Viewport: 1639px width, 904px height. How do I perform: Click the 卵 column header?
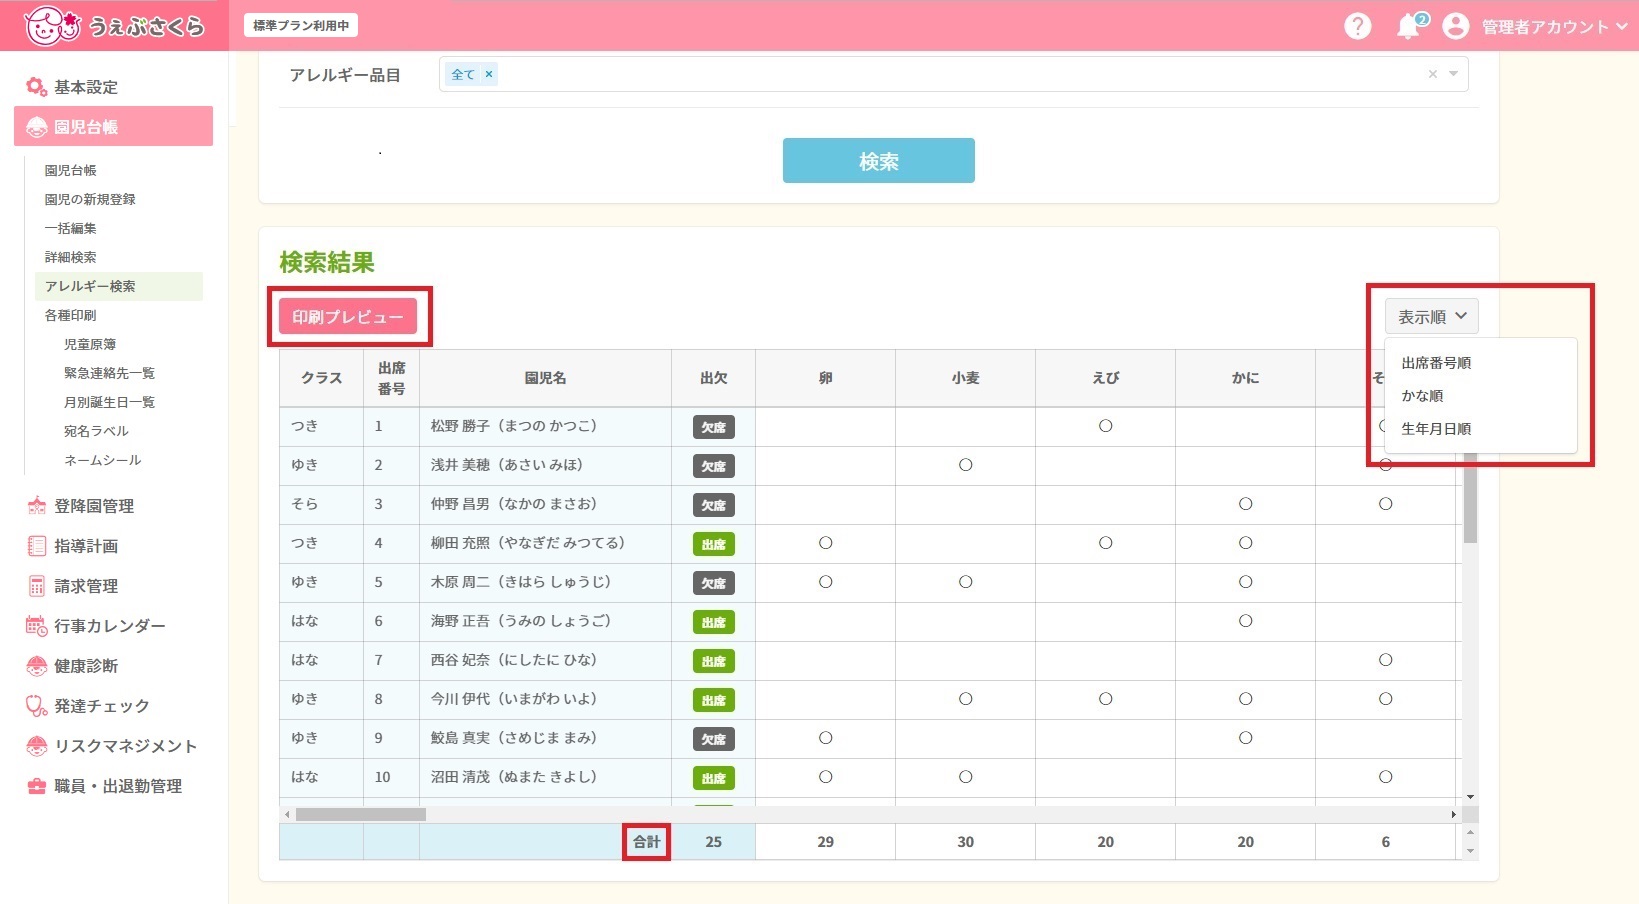[x=825, y=378]
